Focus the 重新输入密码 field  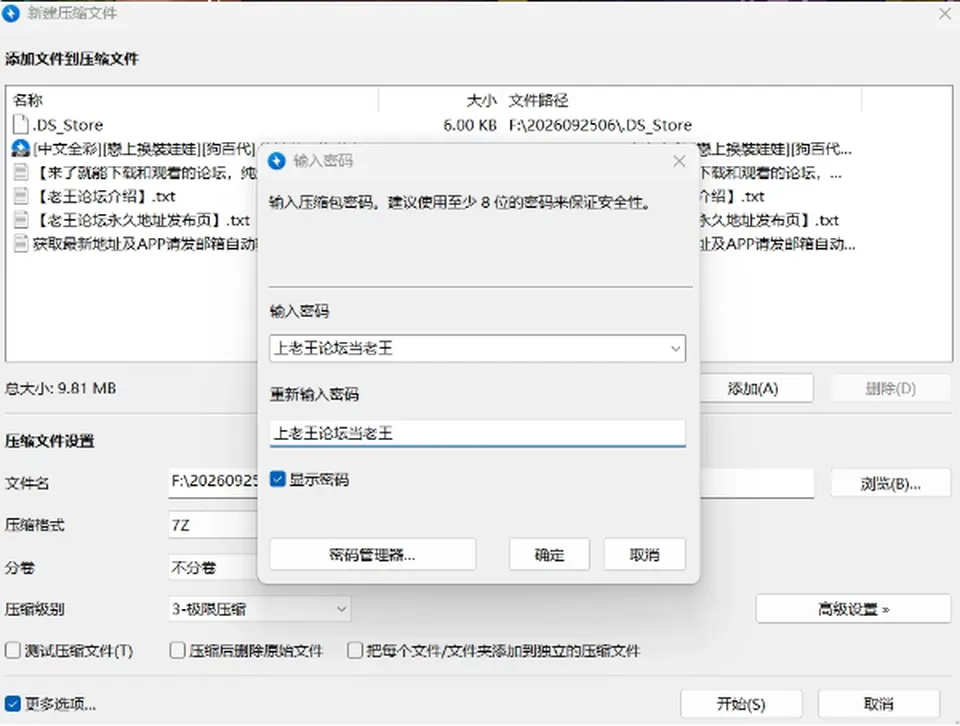(x=478, y=433)
